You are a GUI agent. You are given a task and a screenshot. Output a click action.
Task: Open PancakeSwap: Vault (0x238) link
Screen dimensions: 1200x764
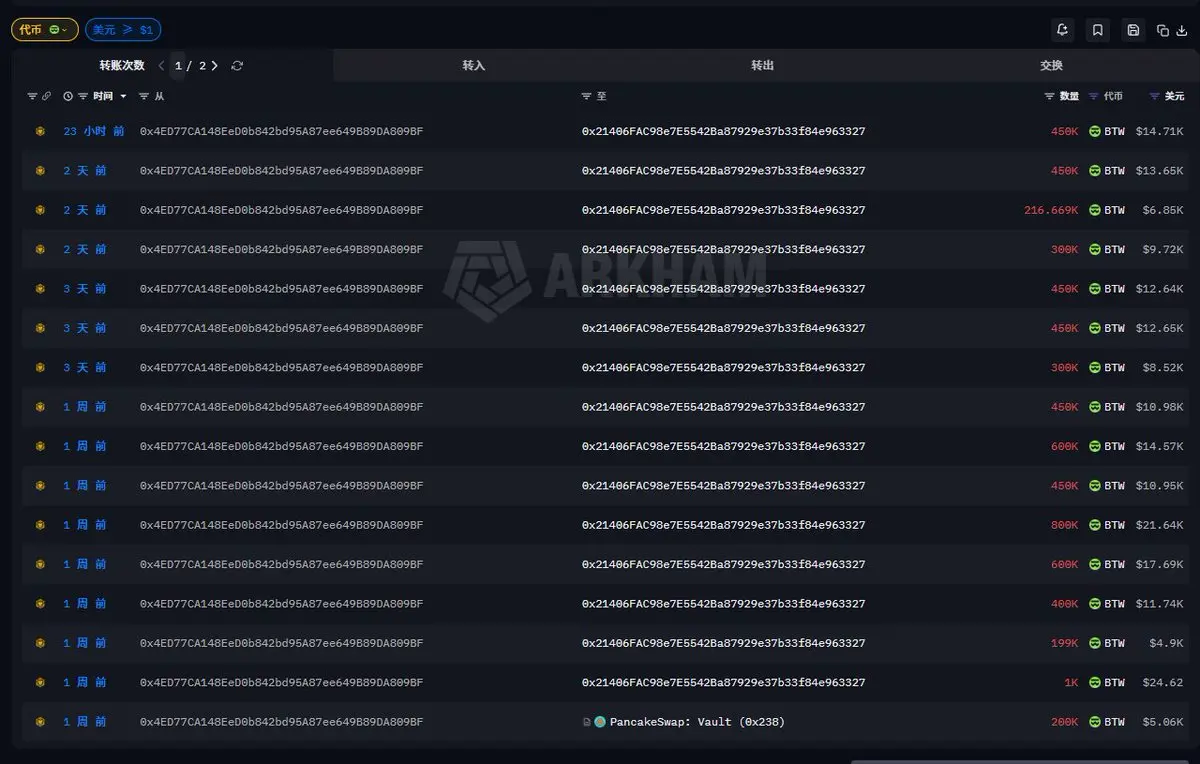coord(696,722)
